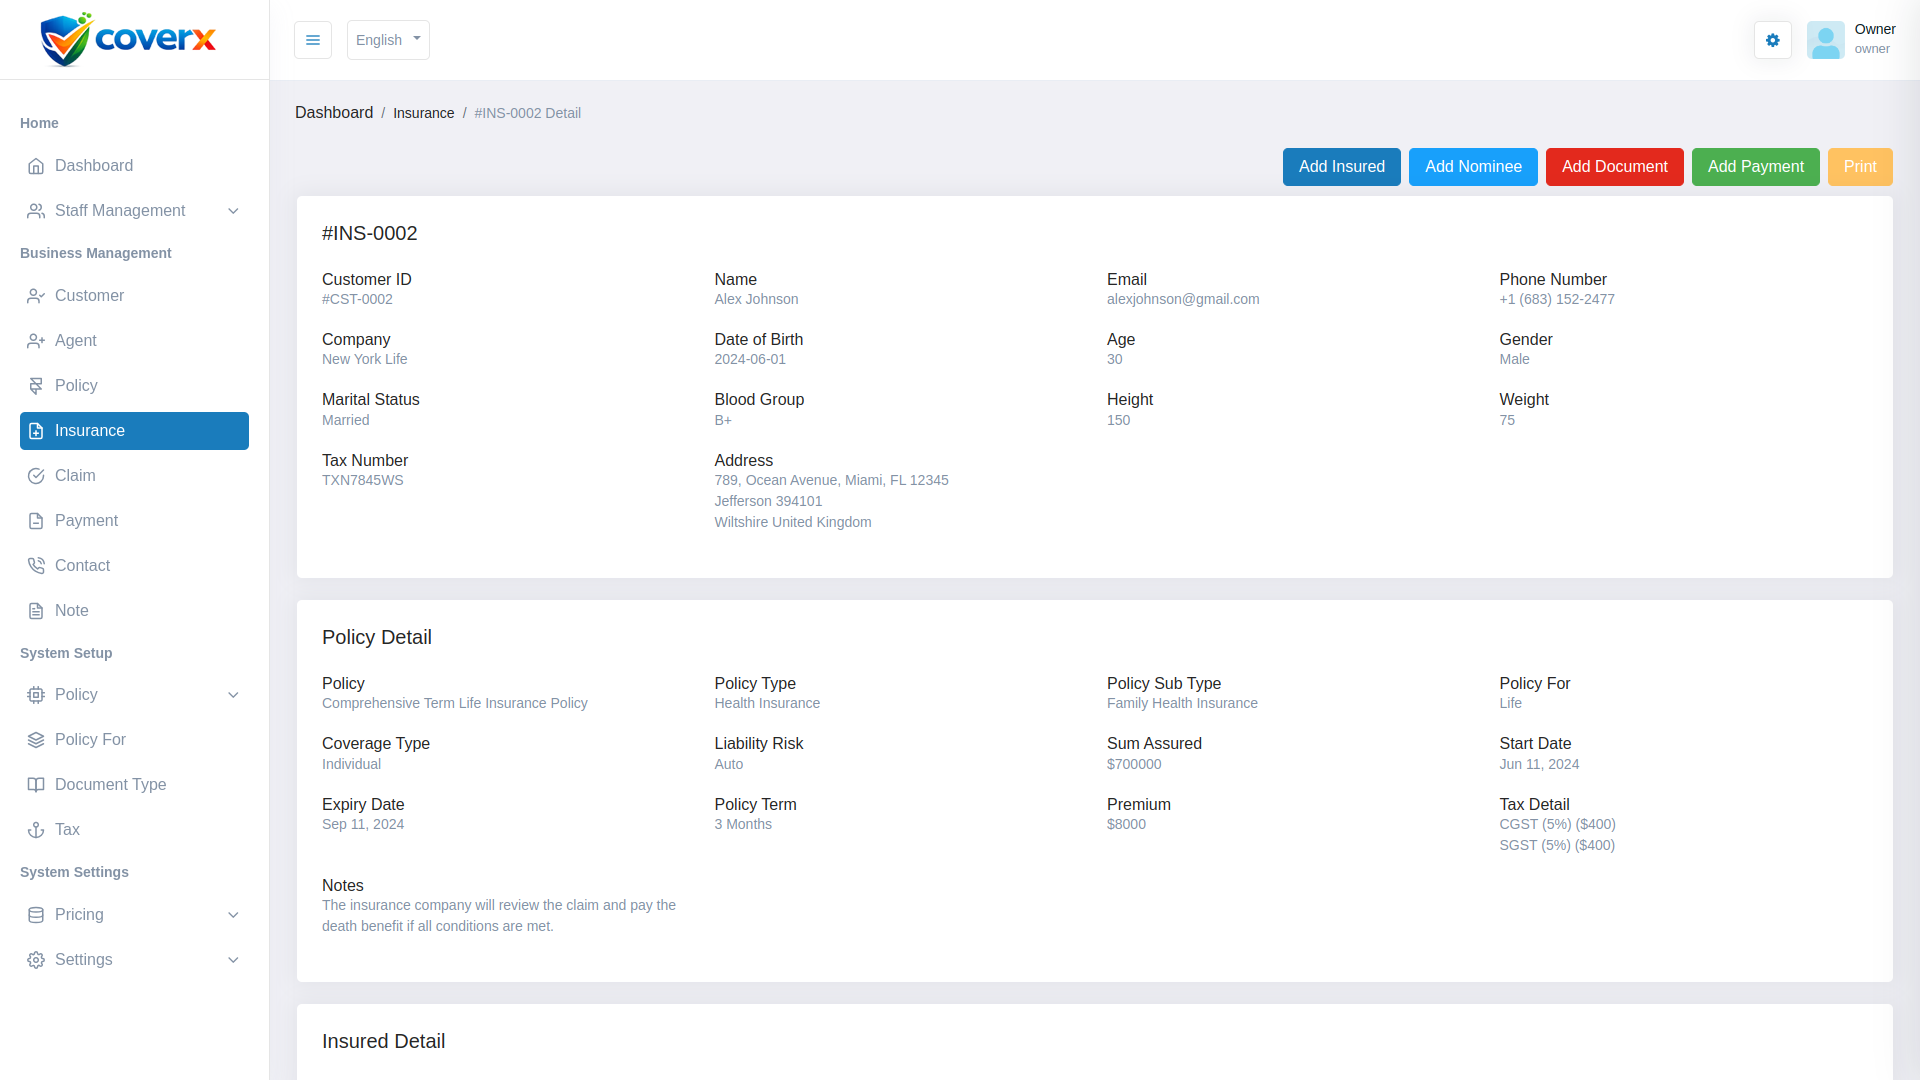This screenshot has width=1920, height=1080.
Task: Click the Dashboard home icon in sidebar
Action: [x=36, y=166]
